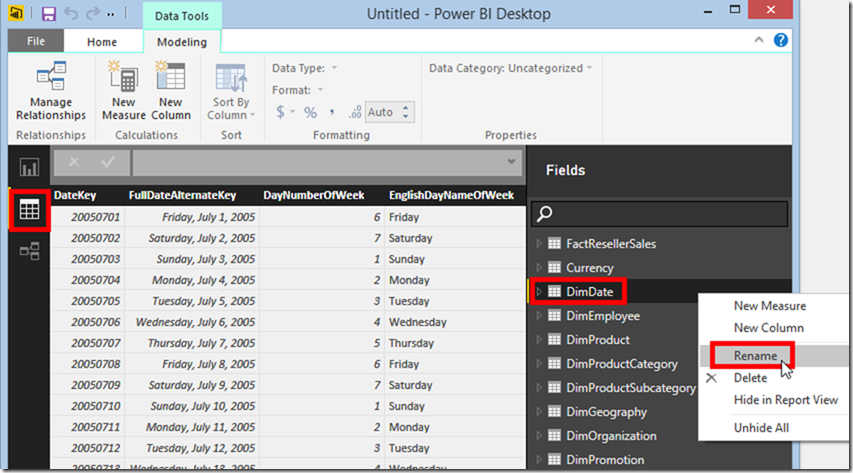Collapse the ribbon with the up chevron
The height and width of the screenshot is (473, 853).
coord(759,40)
